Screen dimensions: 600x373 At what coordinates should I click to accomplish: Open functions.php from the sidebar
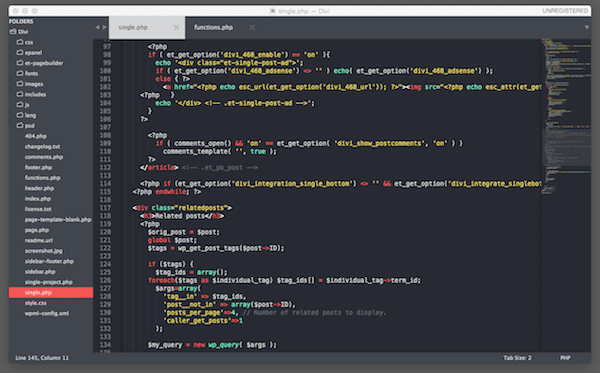coord(42,178)
